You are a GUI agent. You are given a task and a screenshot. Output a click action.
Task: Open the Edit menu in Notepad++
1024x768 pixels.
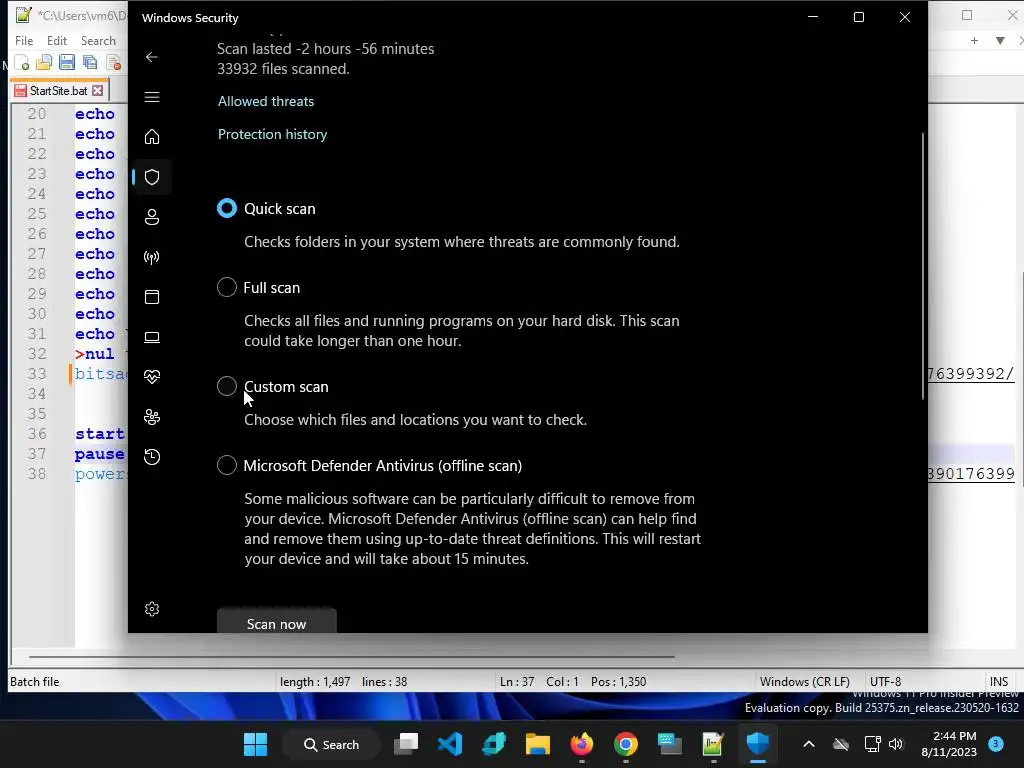click(x=57, y=40)
